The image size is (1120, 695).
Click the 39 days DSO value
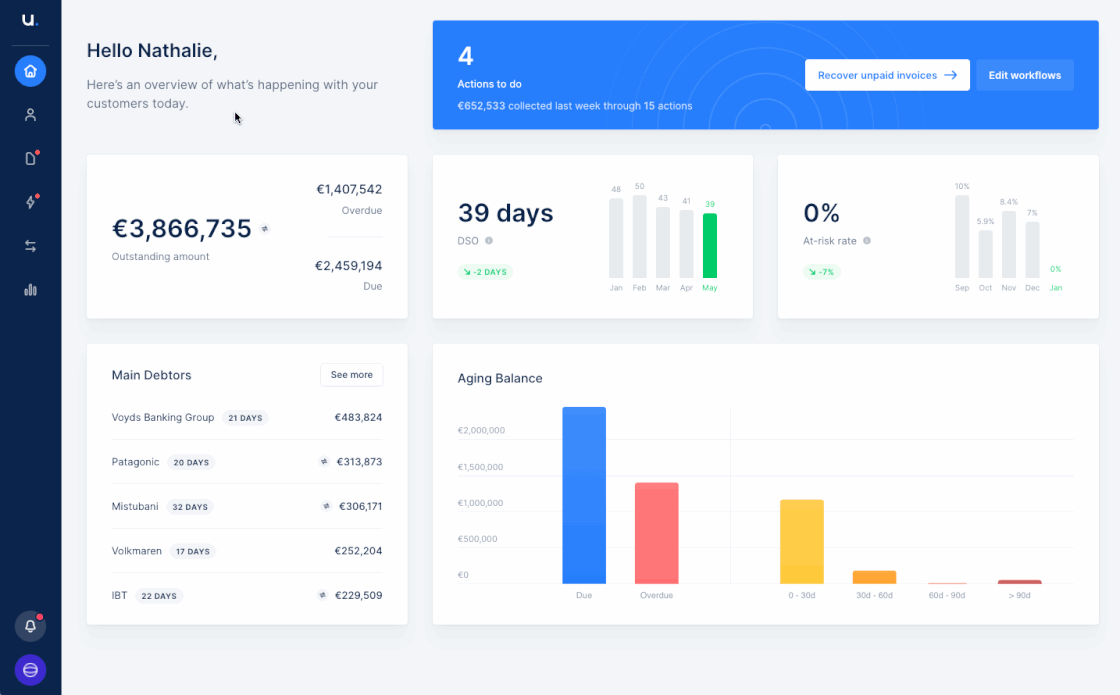tap(506, 213)
